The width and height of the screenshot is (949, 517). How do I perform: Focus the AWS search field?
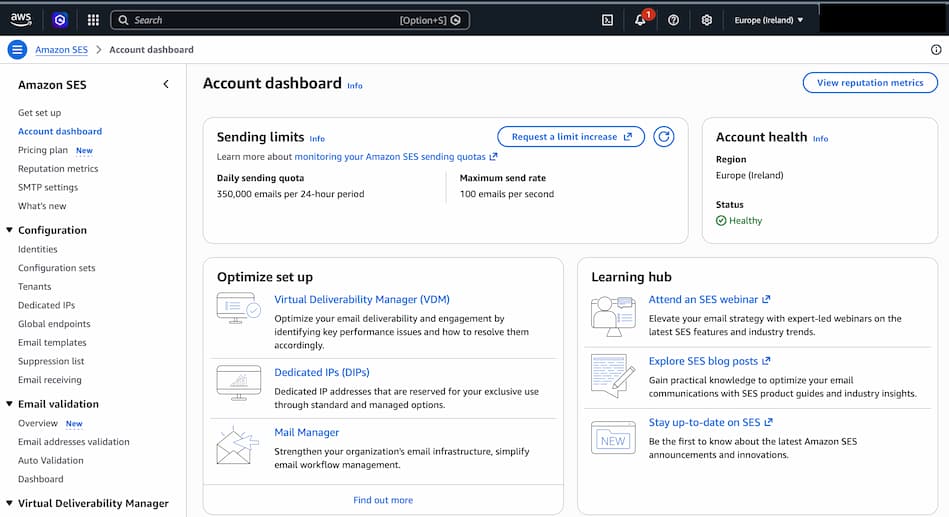[x=290, y=20]
